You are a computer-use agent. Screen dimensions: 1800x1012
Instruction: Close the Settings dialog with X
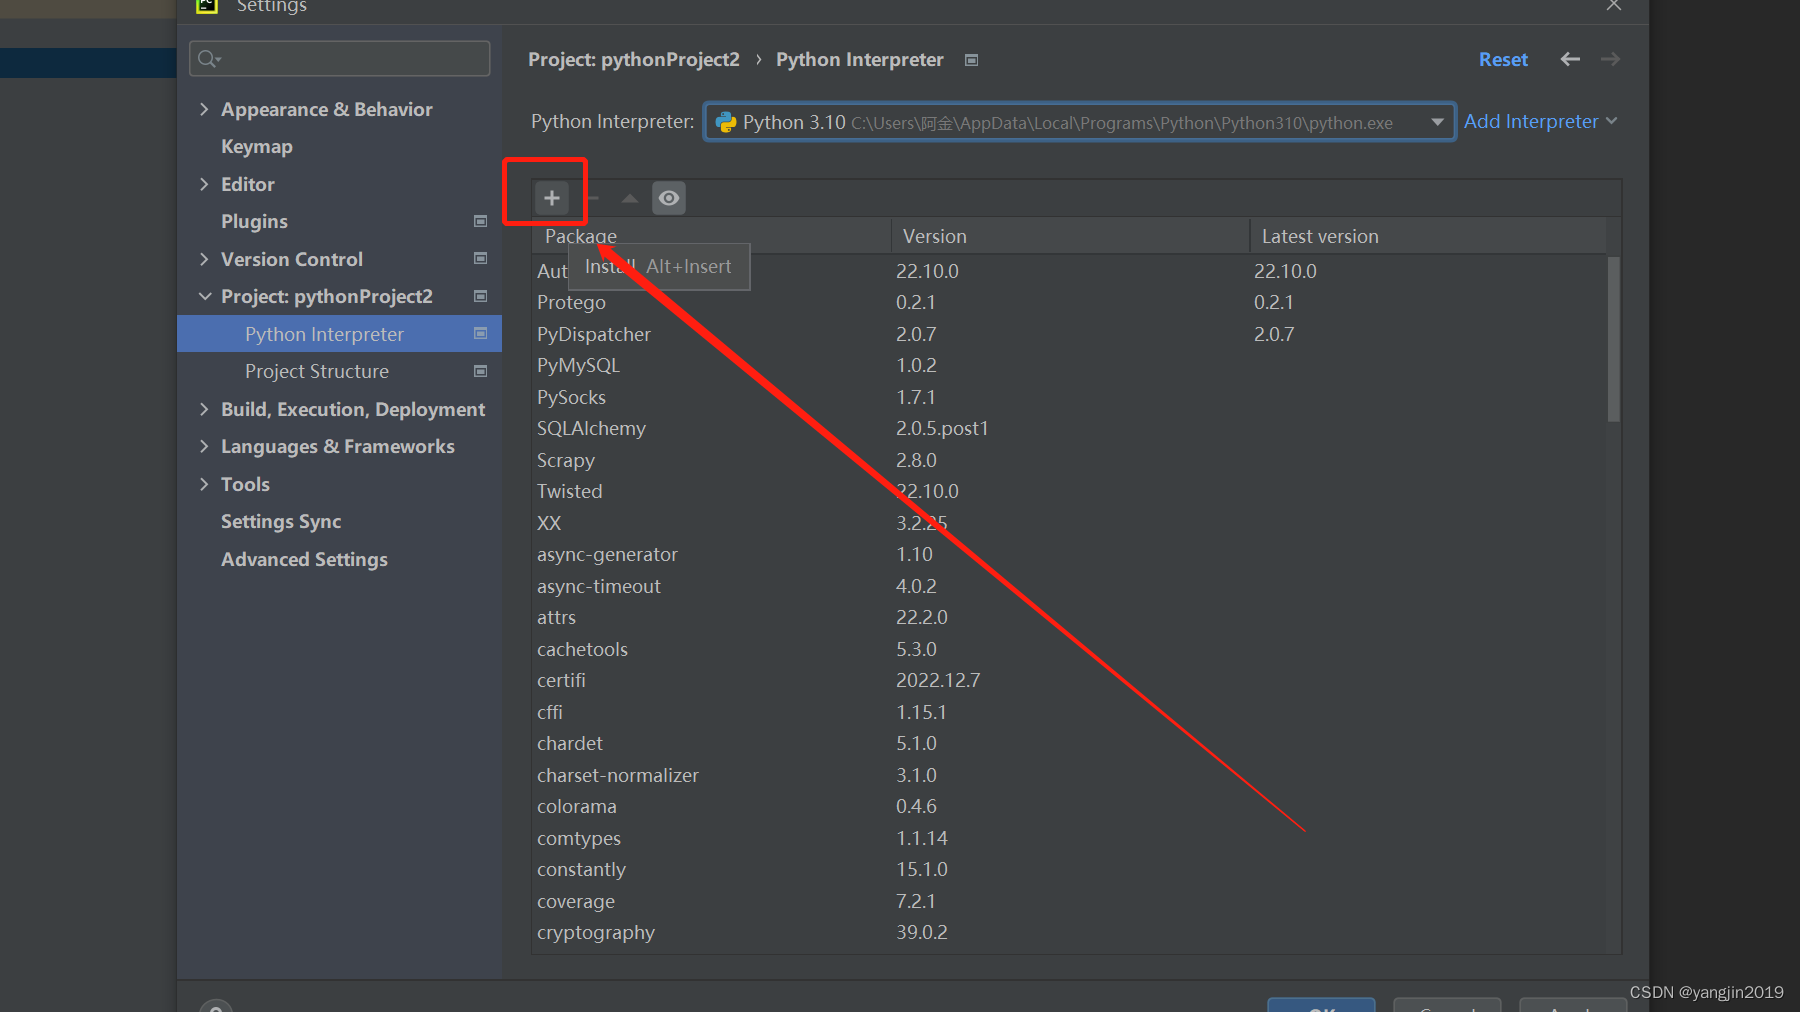1613,5
